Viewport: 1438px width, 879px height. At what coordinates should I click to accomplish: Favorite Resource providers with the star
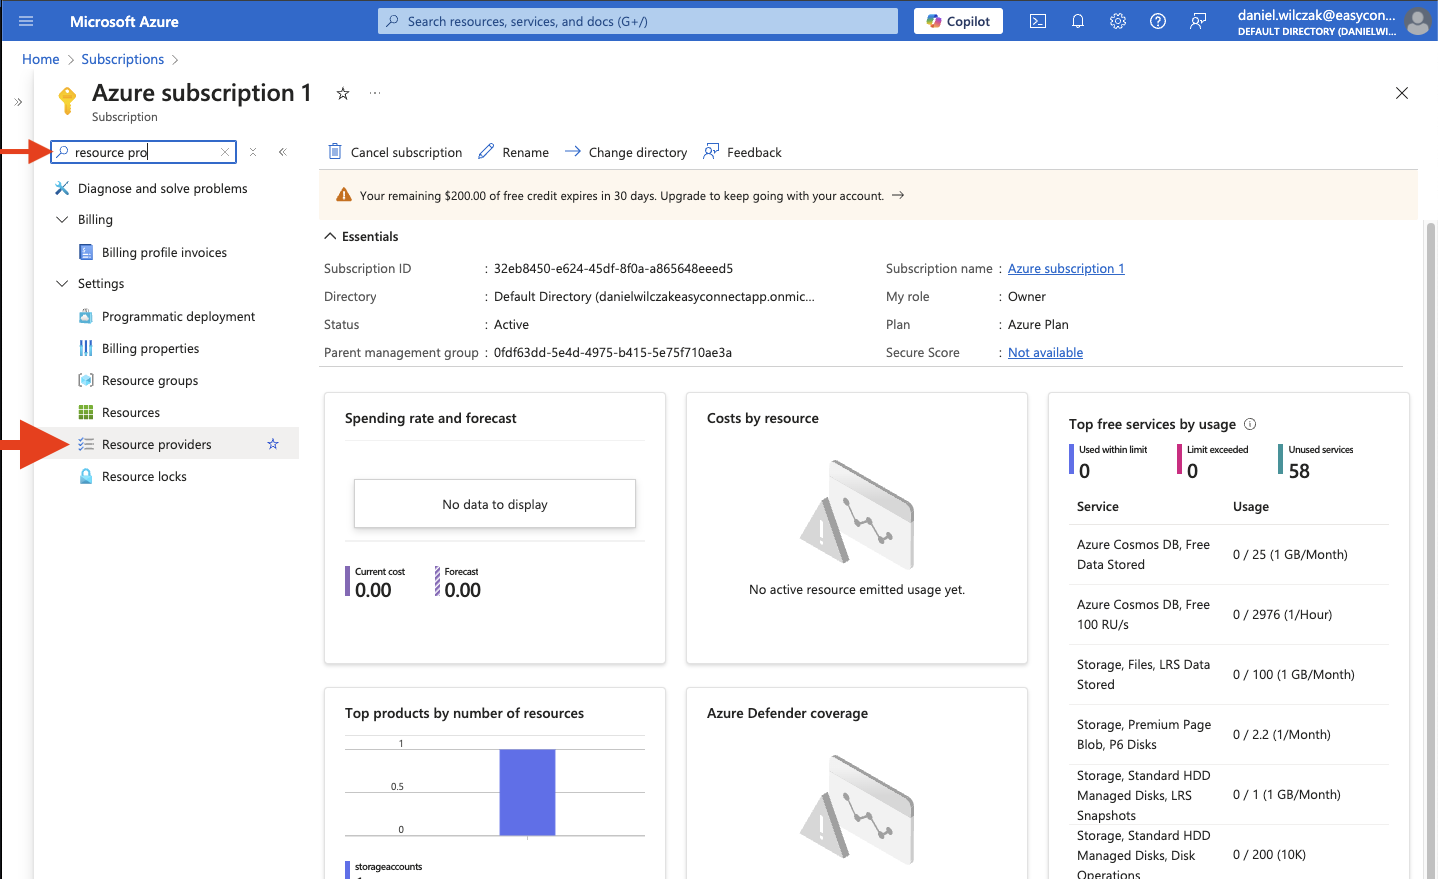[273, 444]
